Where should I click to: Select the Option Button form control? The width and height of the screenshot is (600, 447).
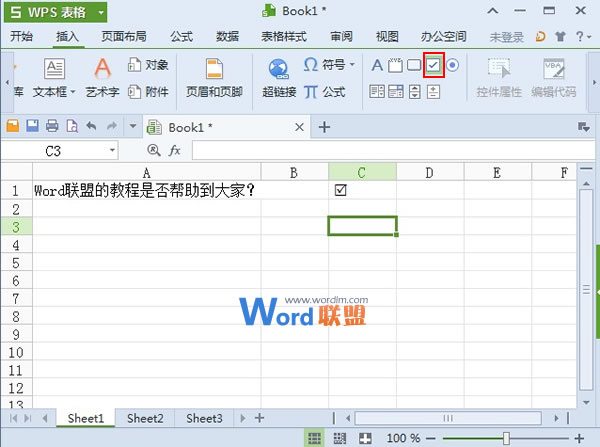point(452,65)
